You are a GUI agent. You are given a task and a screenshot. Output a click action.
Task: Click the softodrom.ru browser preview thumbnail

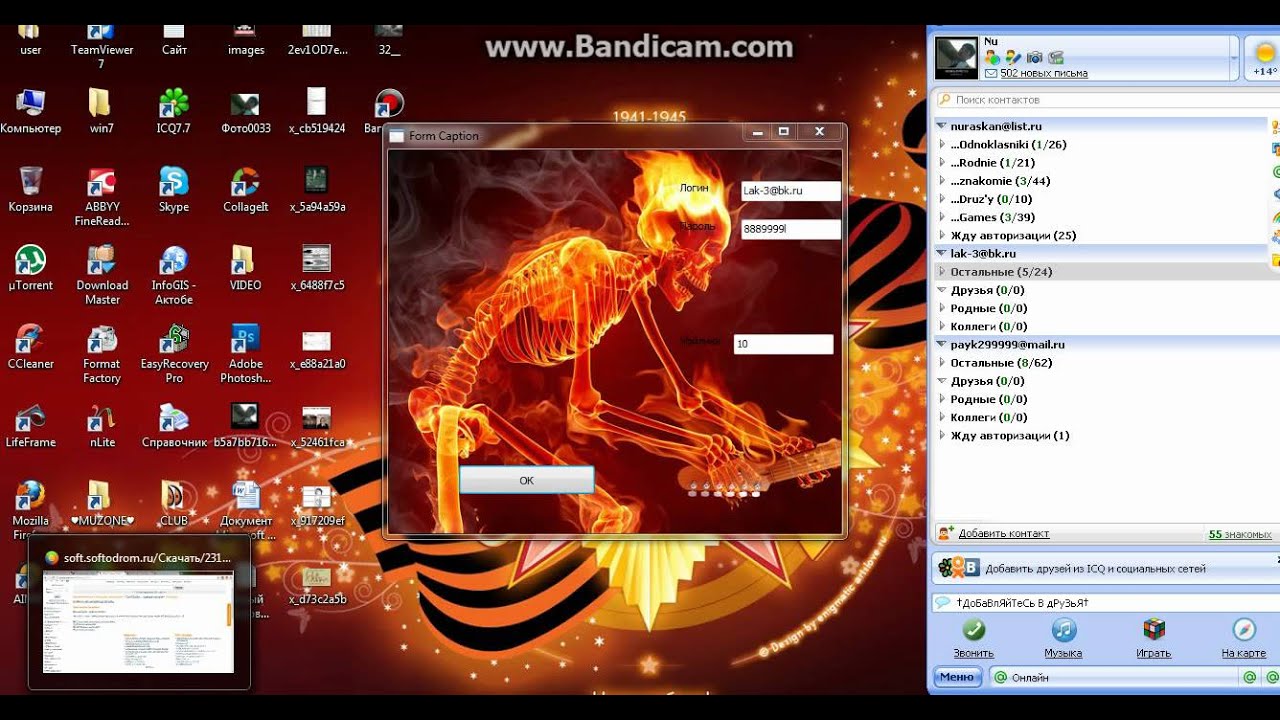[139, 623]
